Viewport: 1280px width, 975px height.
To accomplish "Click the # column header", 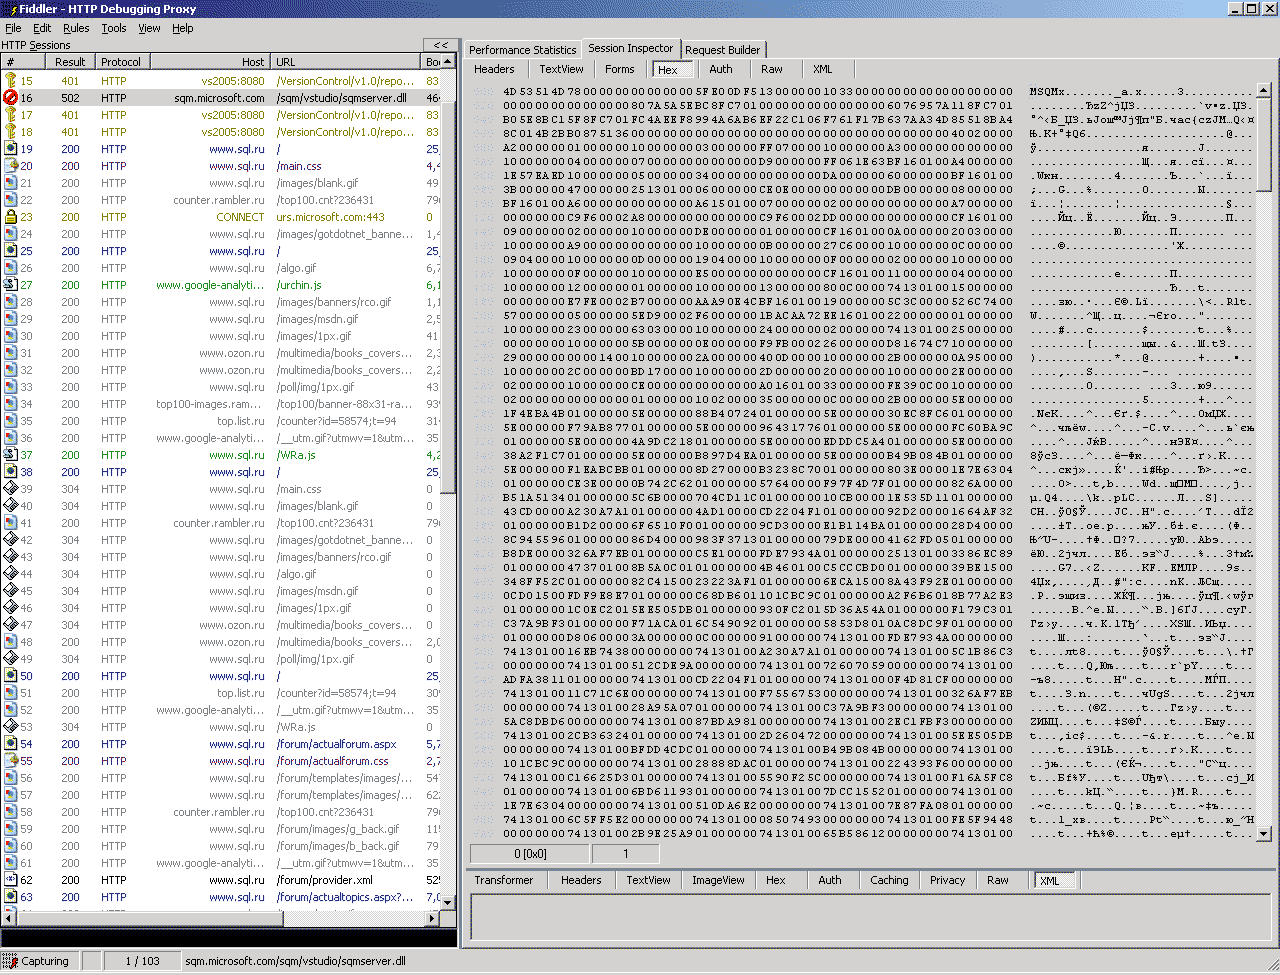I will click(24, 62).
